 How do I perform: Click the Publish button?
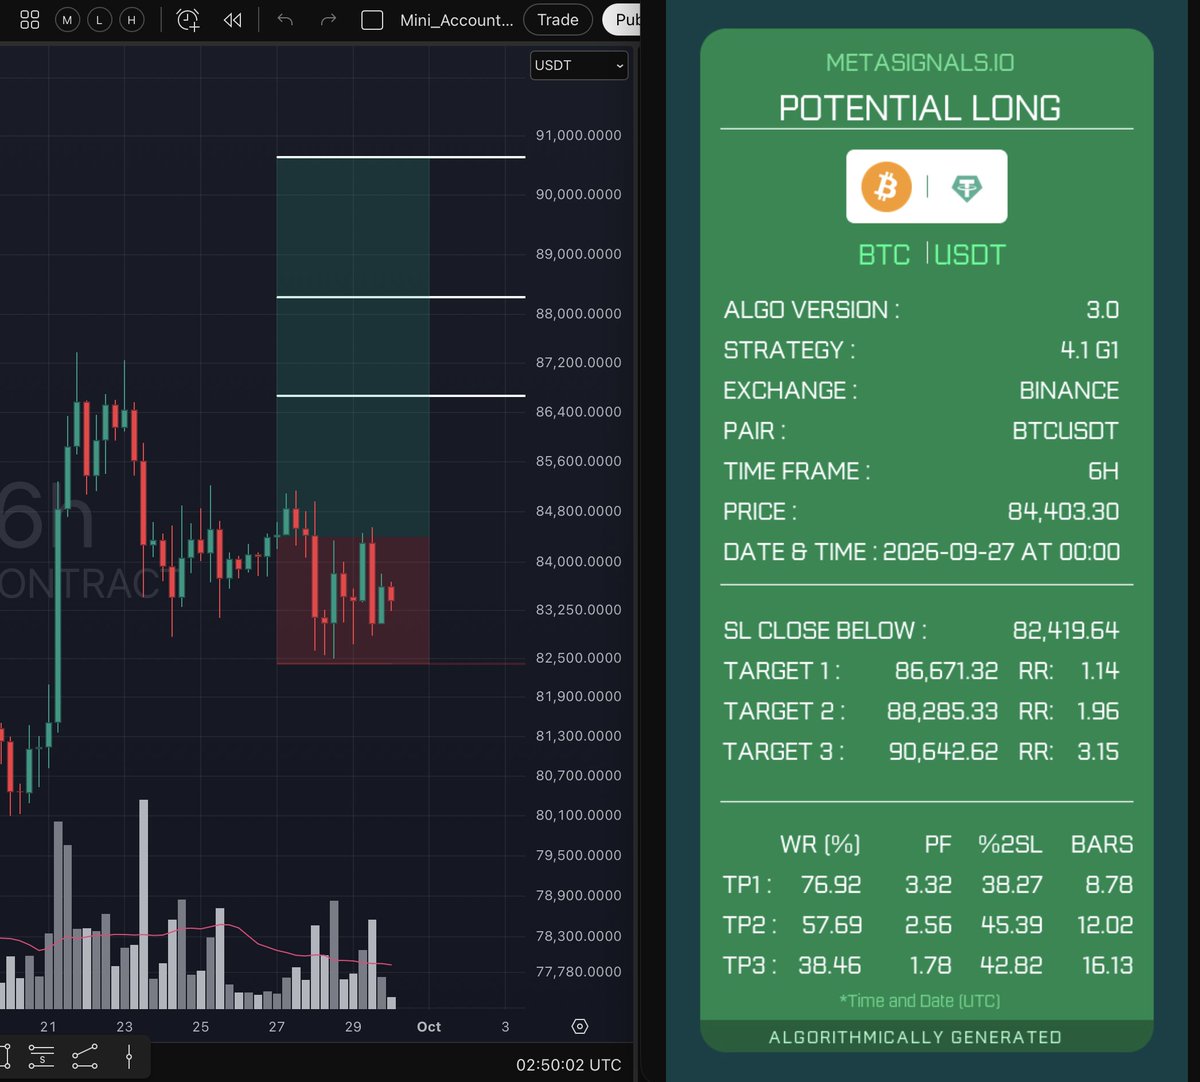coord(622,20)
